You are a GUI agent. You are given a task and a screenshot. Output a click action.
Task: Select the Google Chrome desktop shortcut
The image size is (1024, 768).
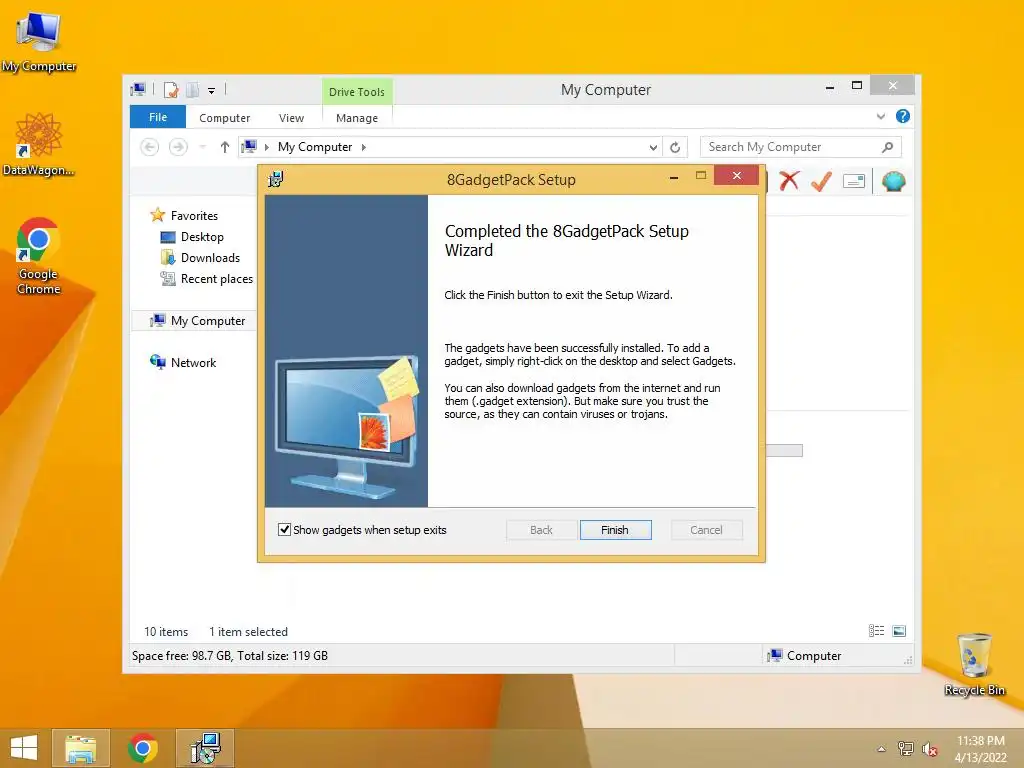click(x=39, y=257)
